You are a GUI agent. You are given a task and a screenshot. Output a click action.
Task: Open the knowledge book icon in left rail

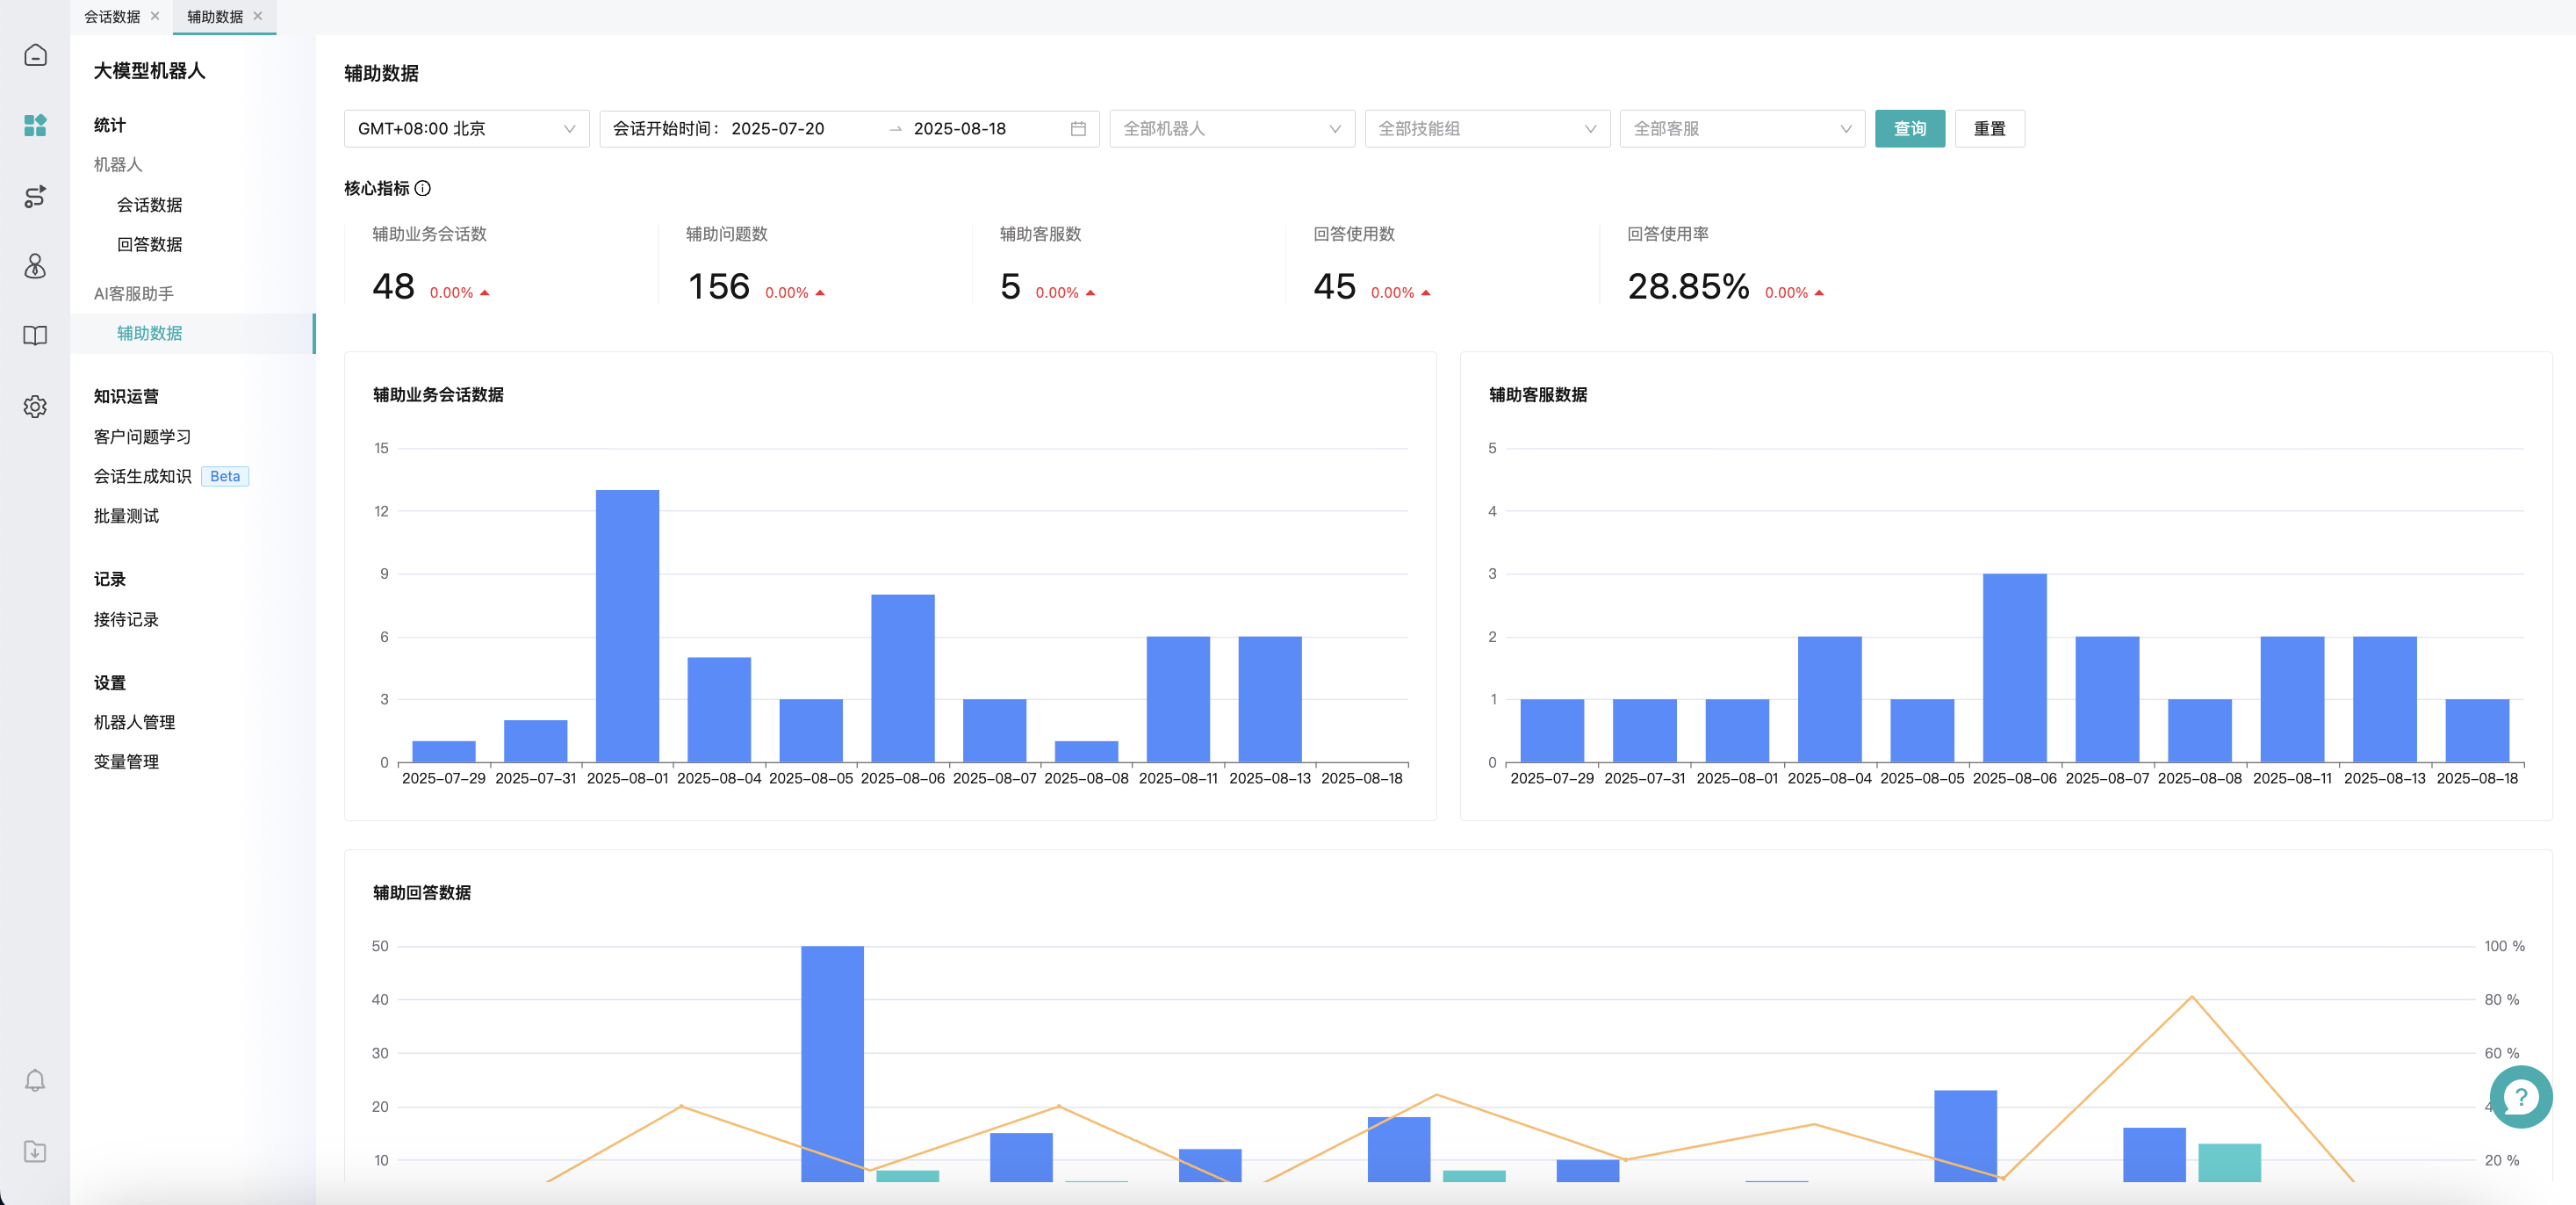click(35, 336)
